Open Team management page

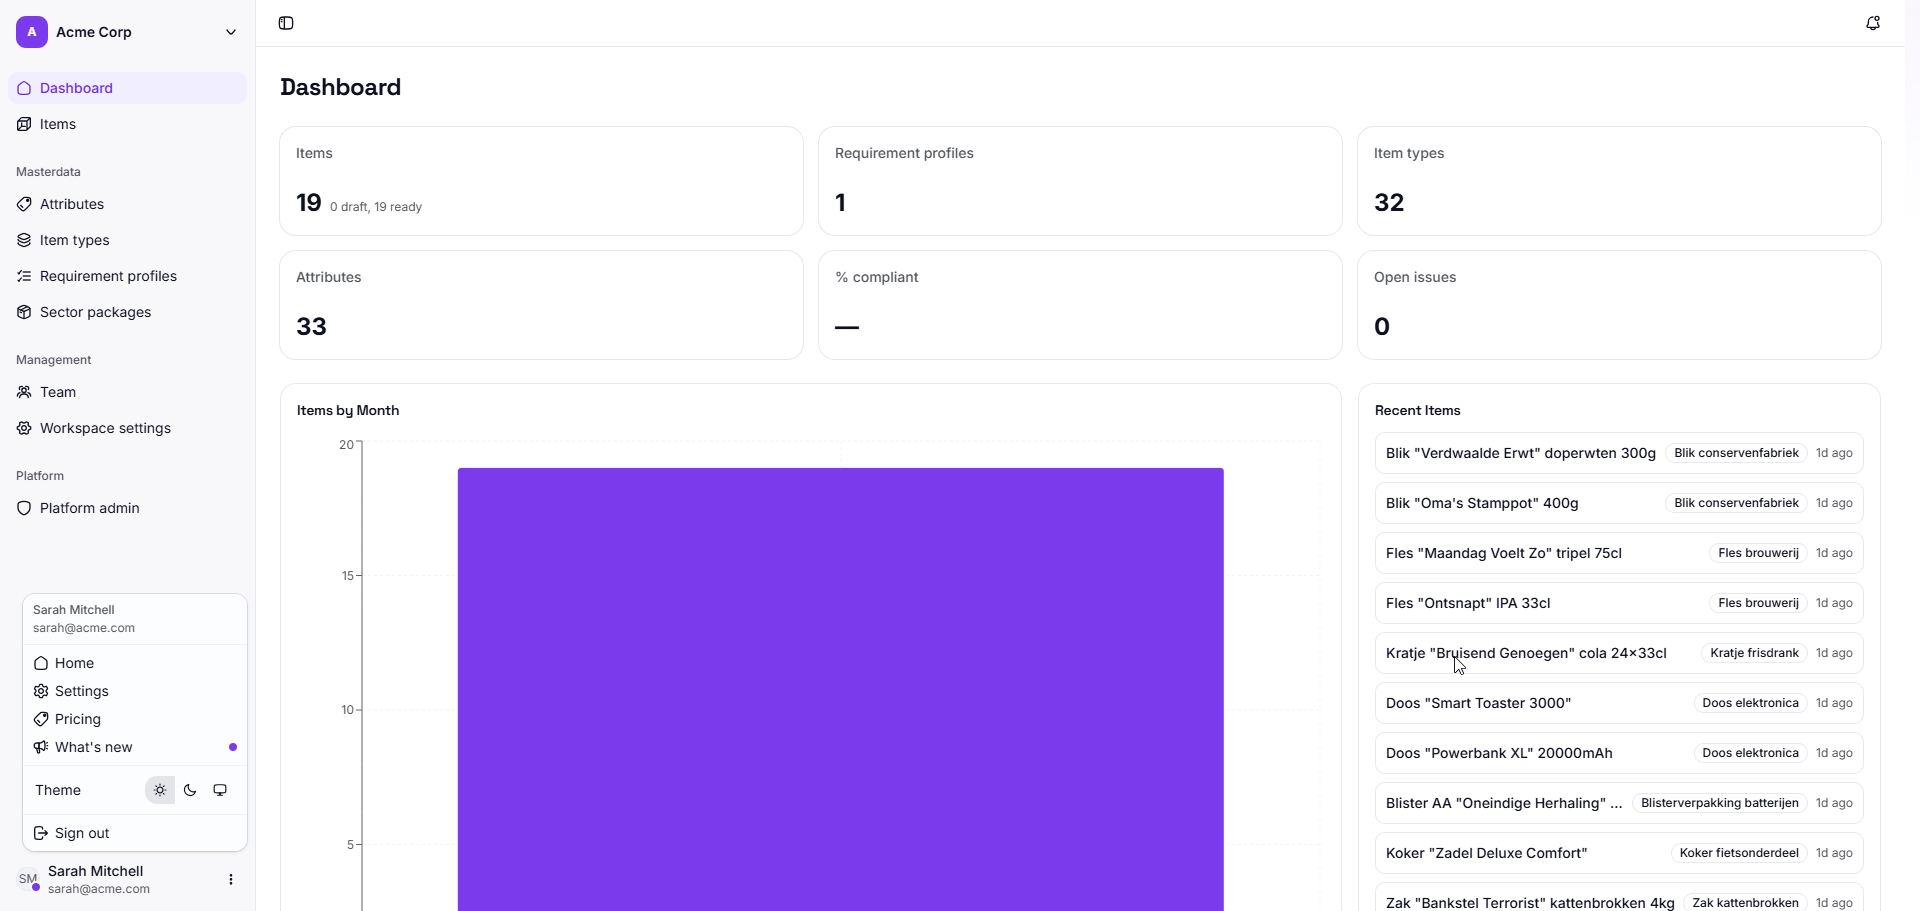point(127,392)
